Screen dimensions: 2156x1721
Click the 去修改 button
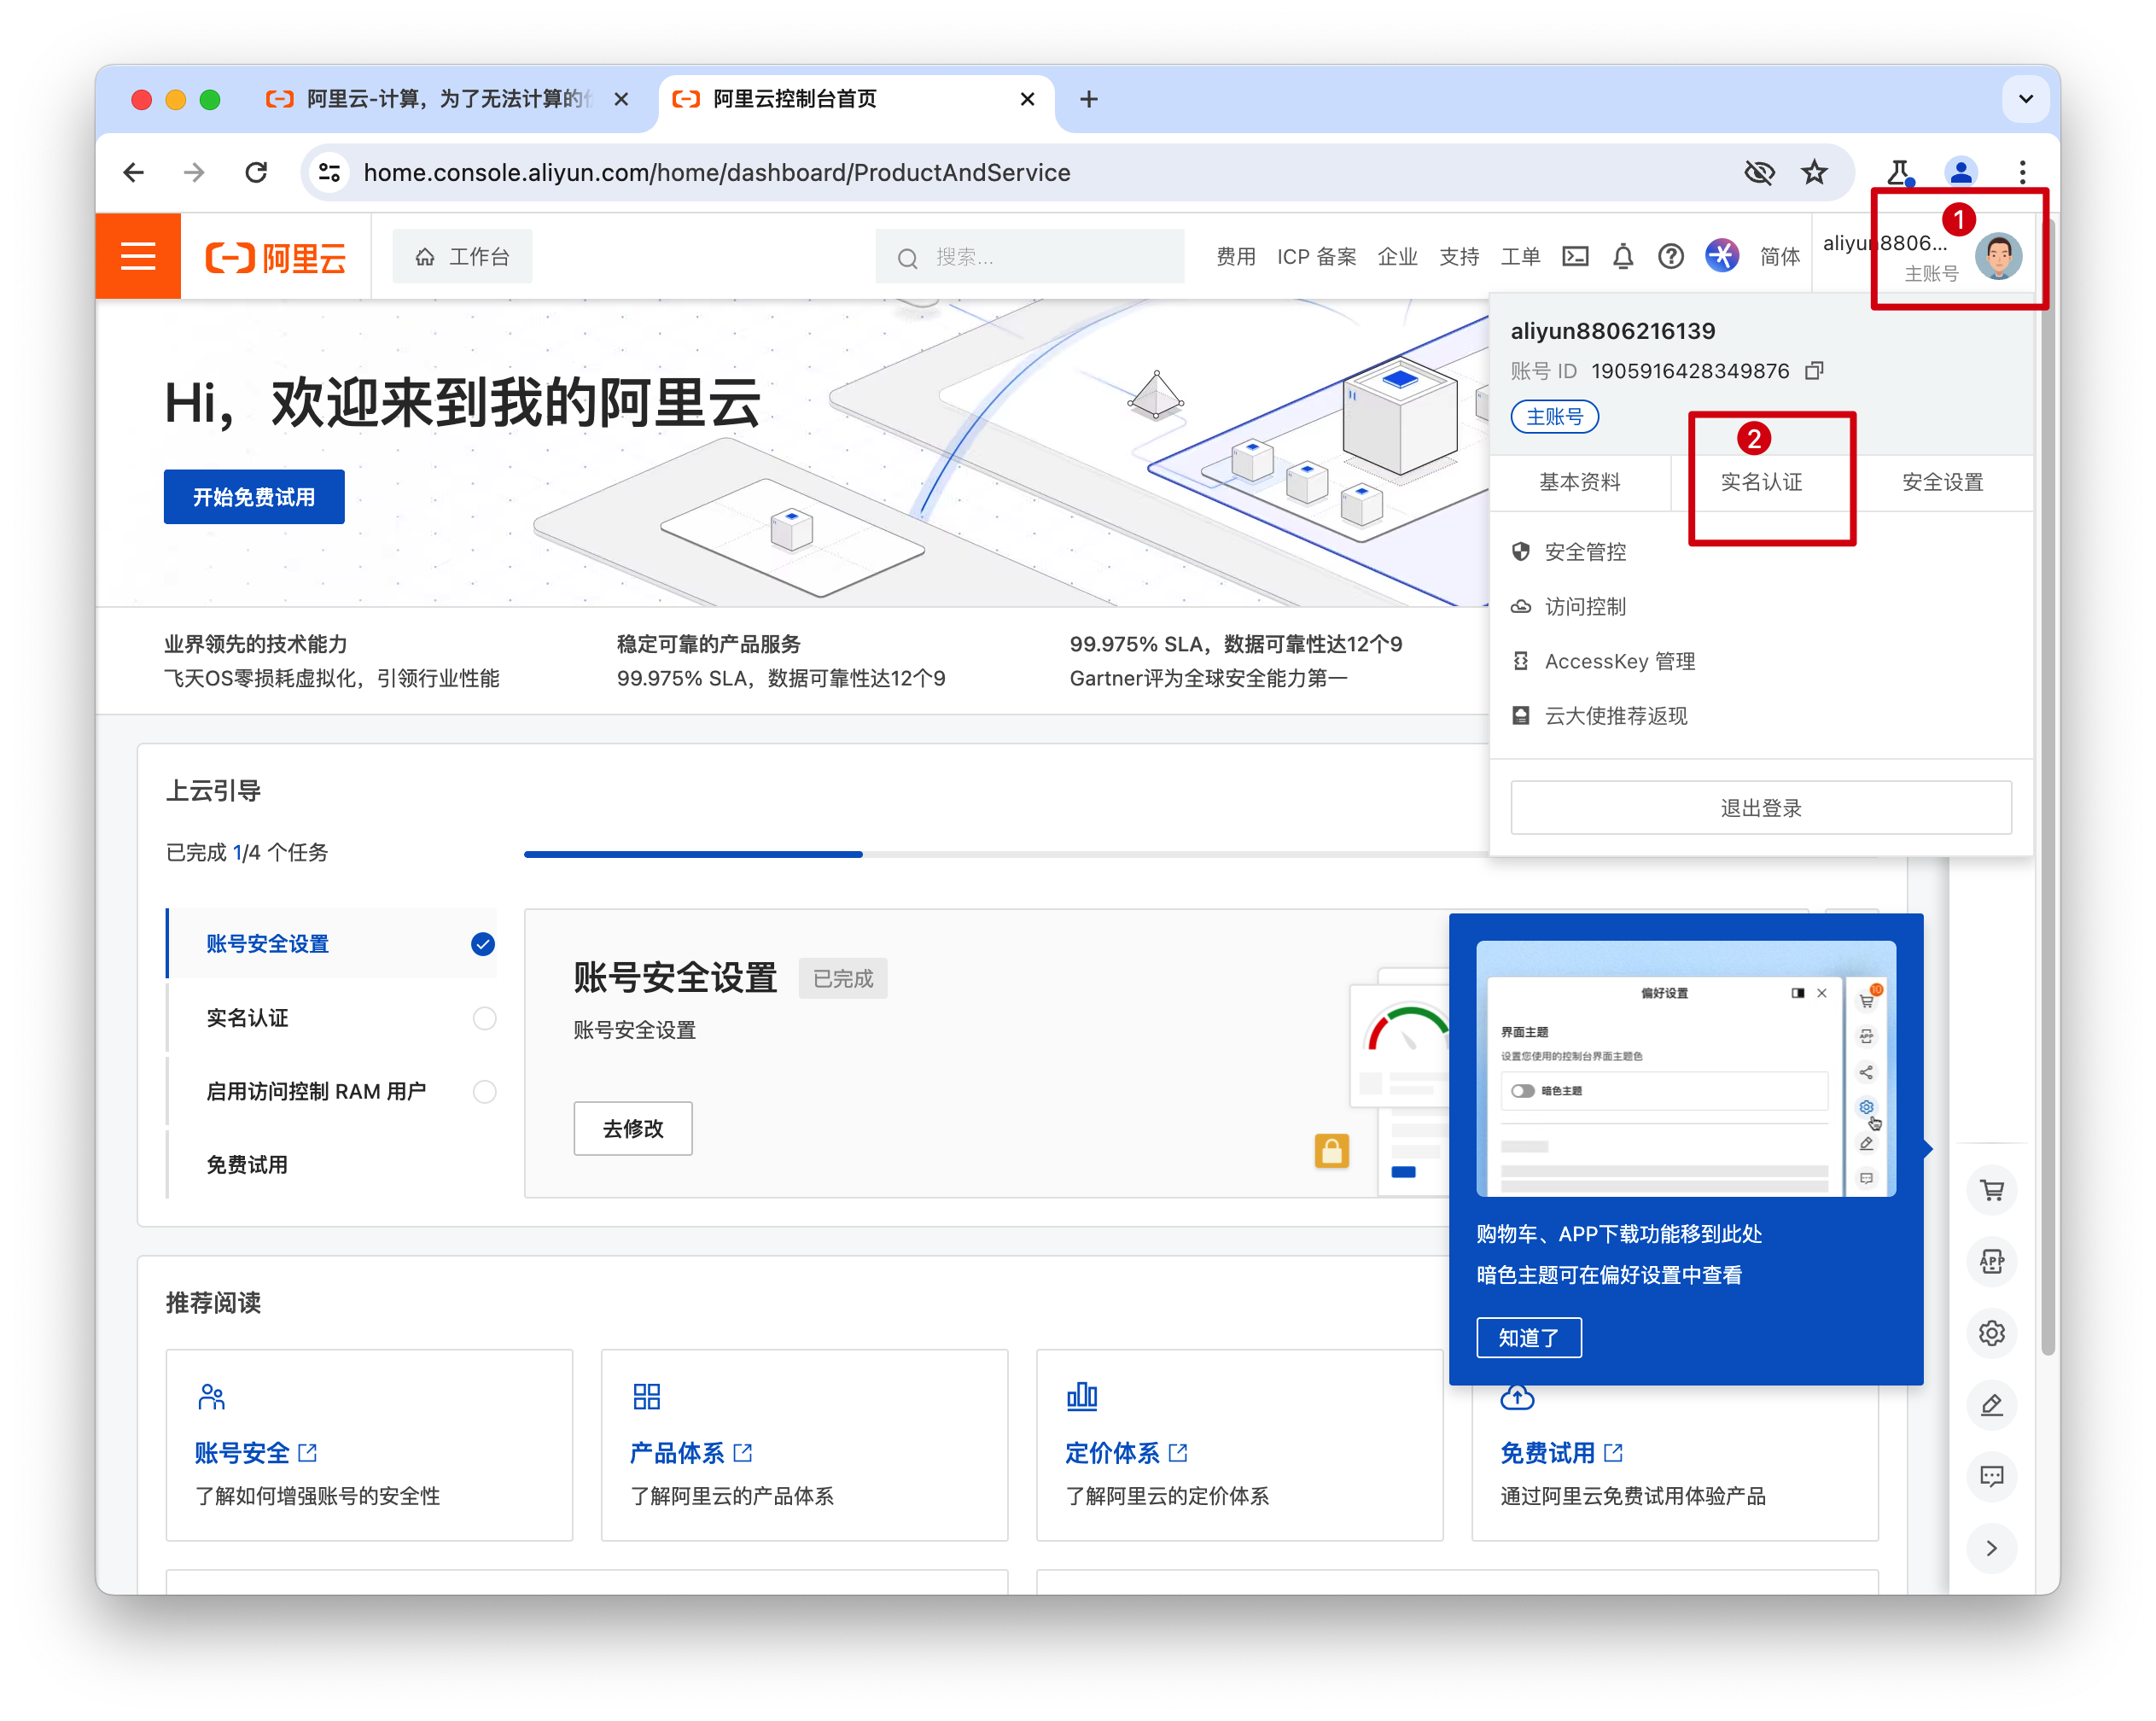point(633,1128)
